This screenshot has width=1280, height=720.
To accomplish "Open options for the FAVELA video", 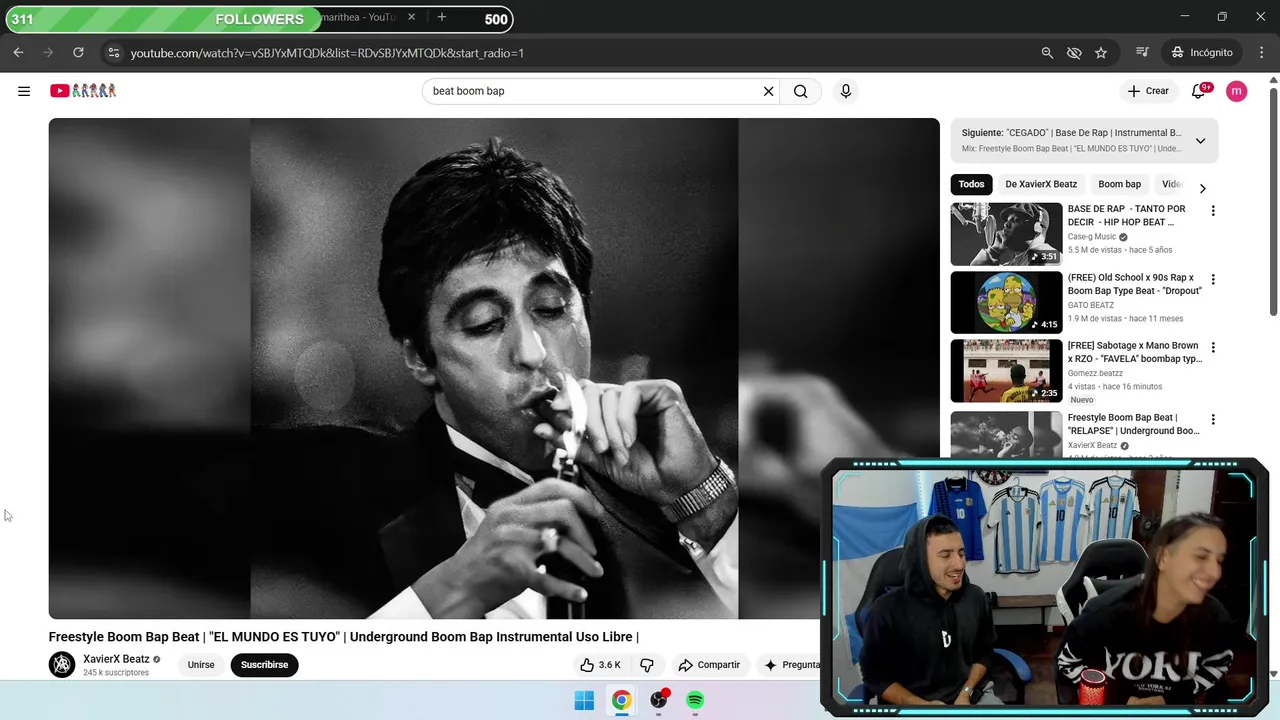I will [x=1213, y=347].
